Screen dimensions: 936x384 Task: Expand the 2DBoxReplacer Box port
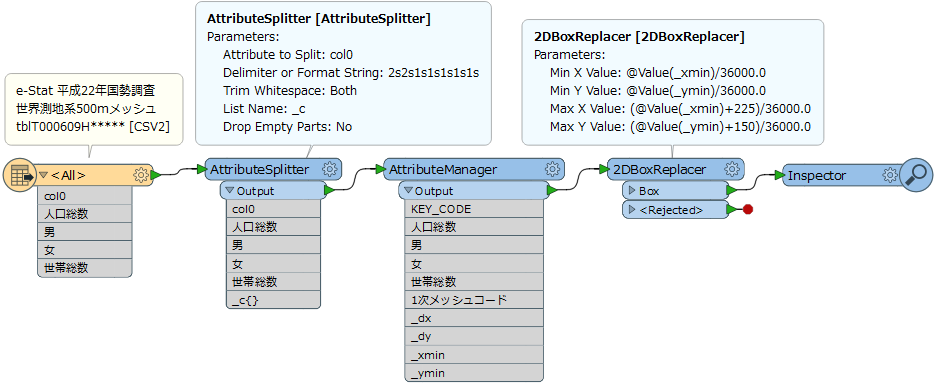click(x=632, y=191)
